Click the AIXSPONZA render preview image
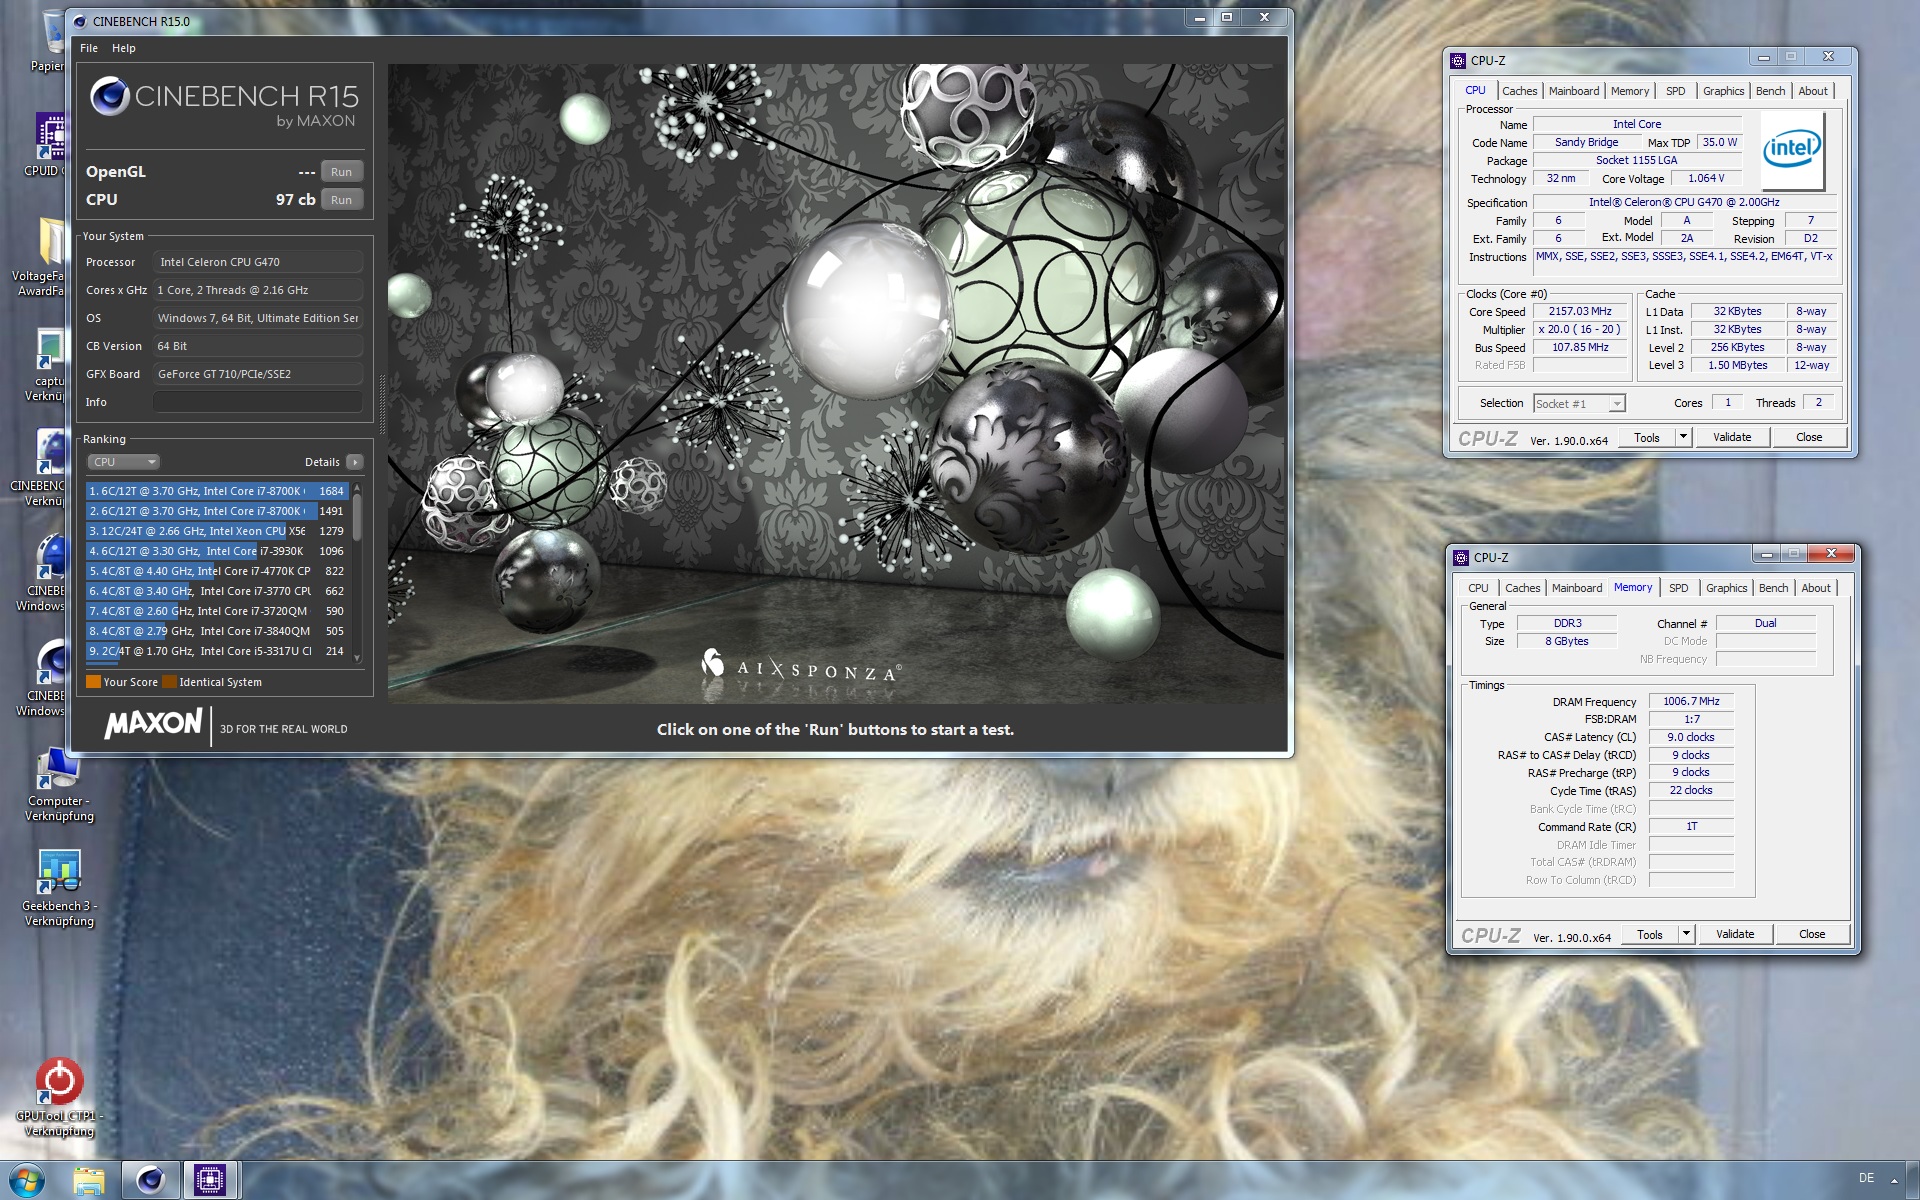The image size is (1920, 1200). pos(837,384)
